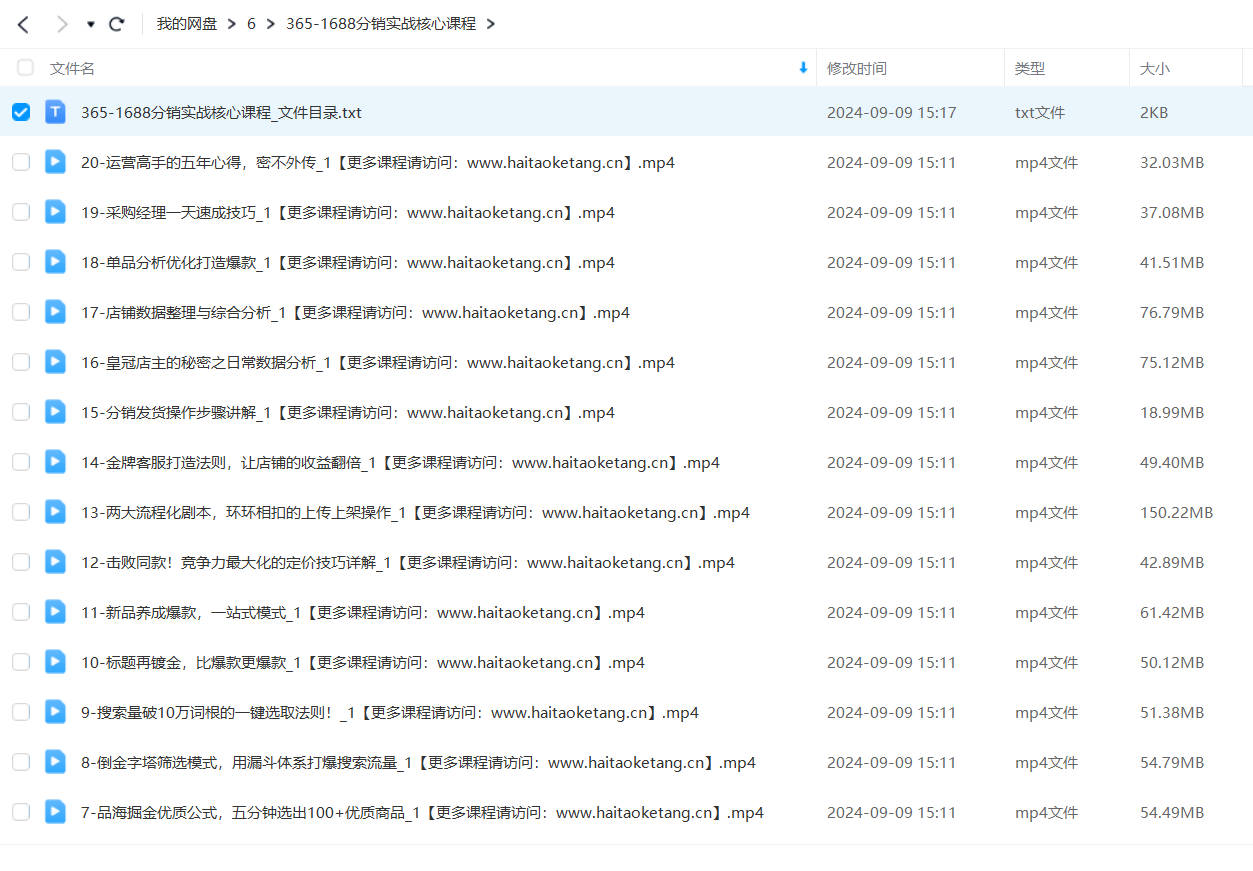Screen dimensions: 1253x871
Task: Click the 2KB size of the txt file
Action: click(x=1154, y=112)
